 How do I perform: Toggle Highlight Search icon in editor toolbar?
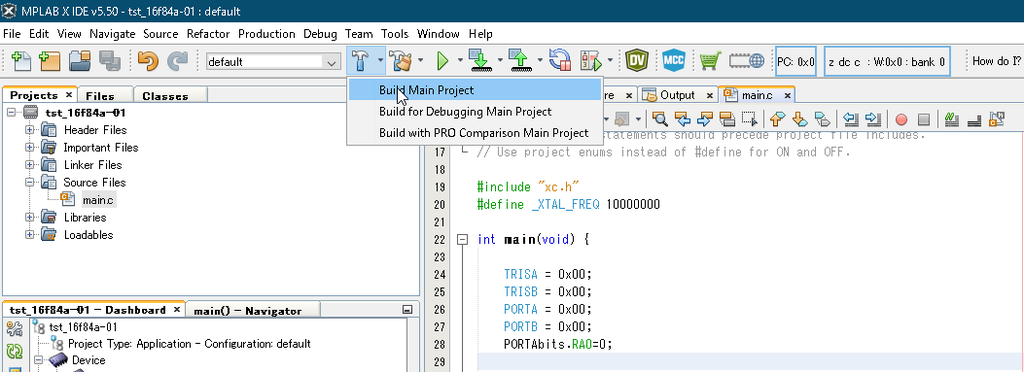[x=727, y=119]
